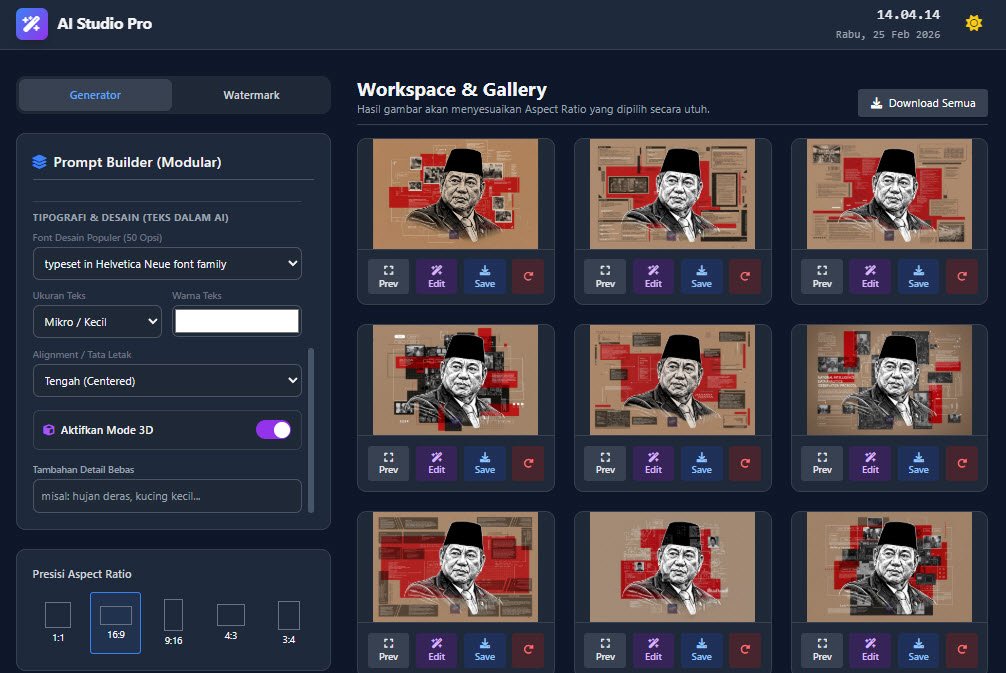This screenshot has width=1006, height=673.
Task: Regenerate the center image of the gallery
Action: [x=745, y=463]
